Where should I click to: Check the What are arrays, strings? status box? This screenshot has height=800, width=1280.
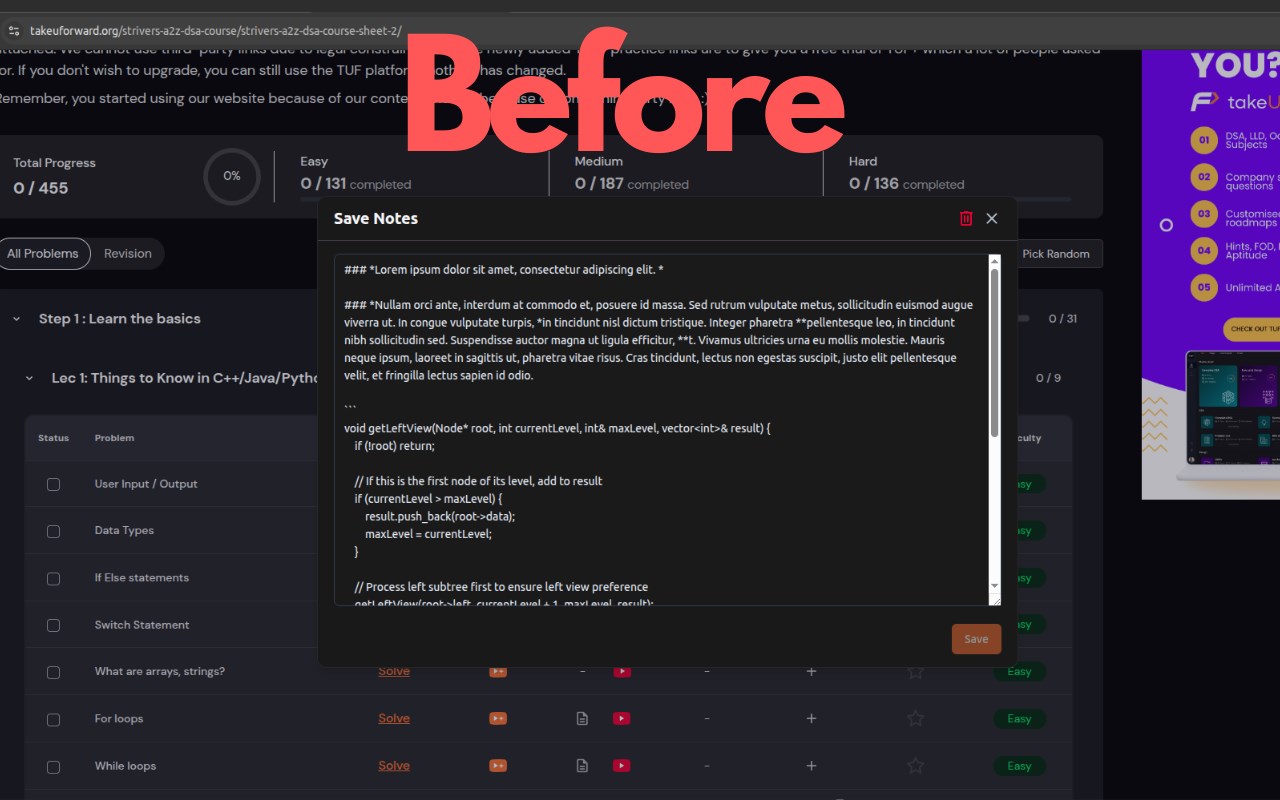53,672
